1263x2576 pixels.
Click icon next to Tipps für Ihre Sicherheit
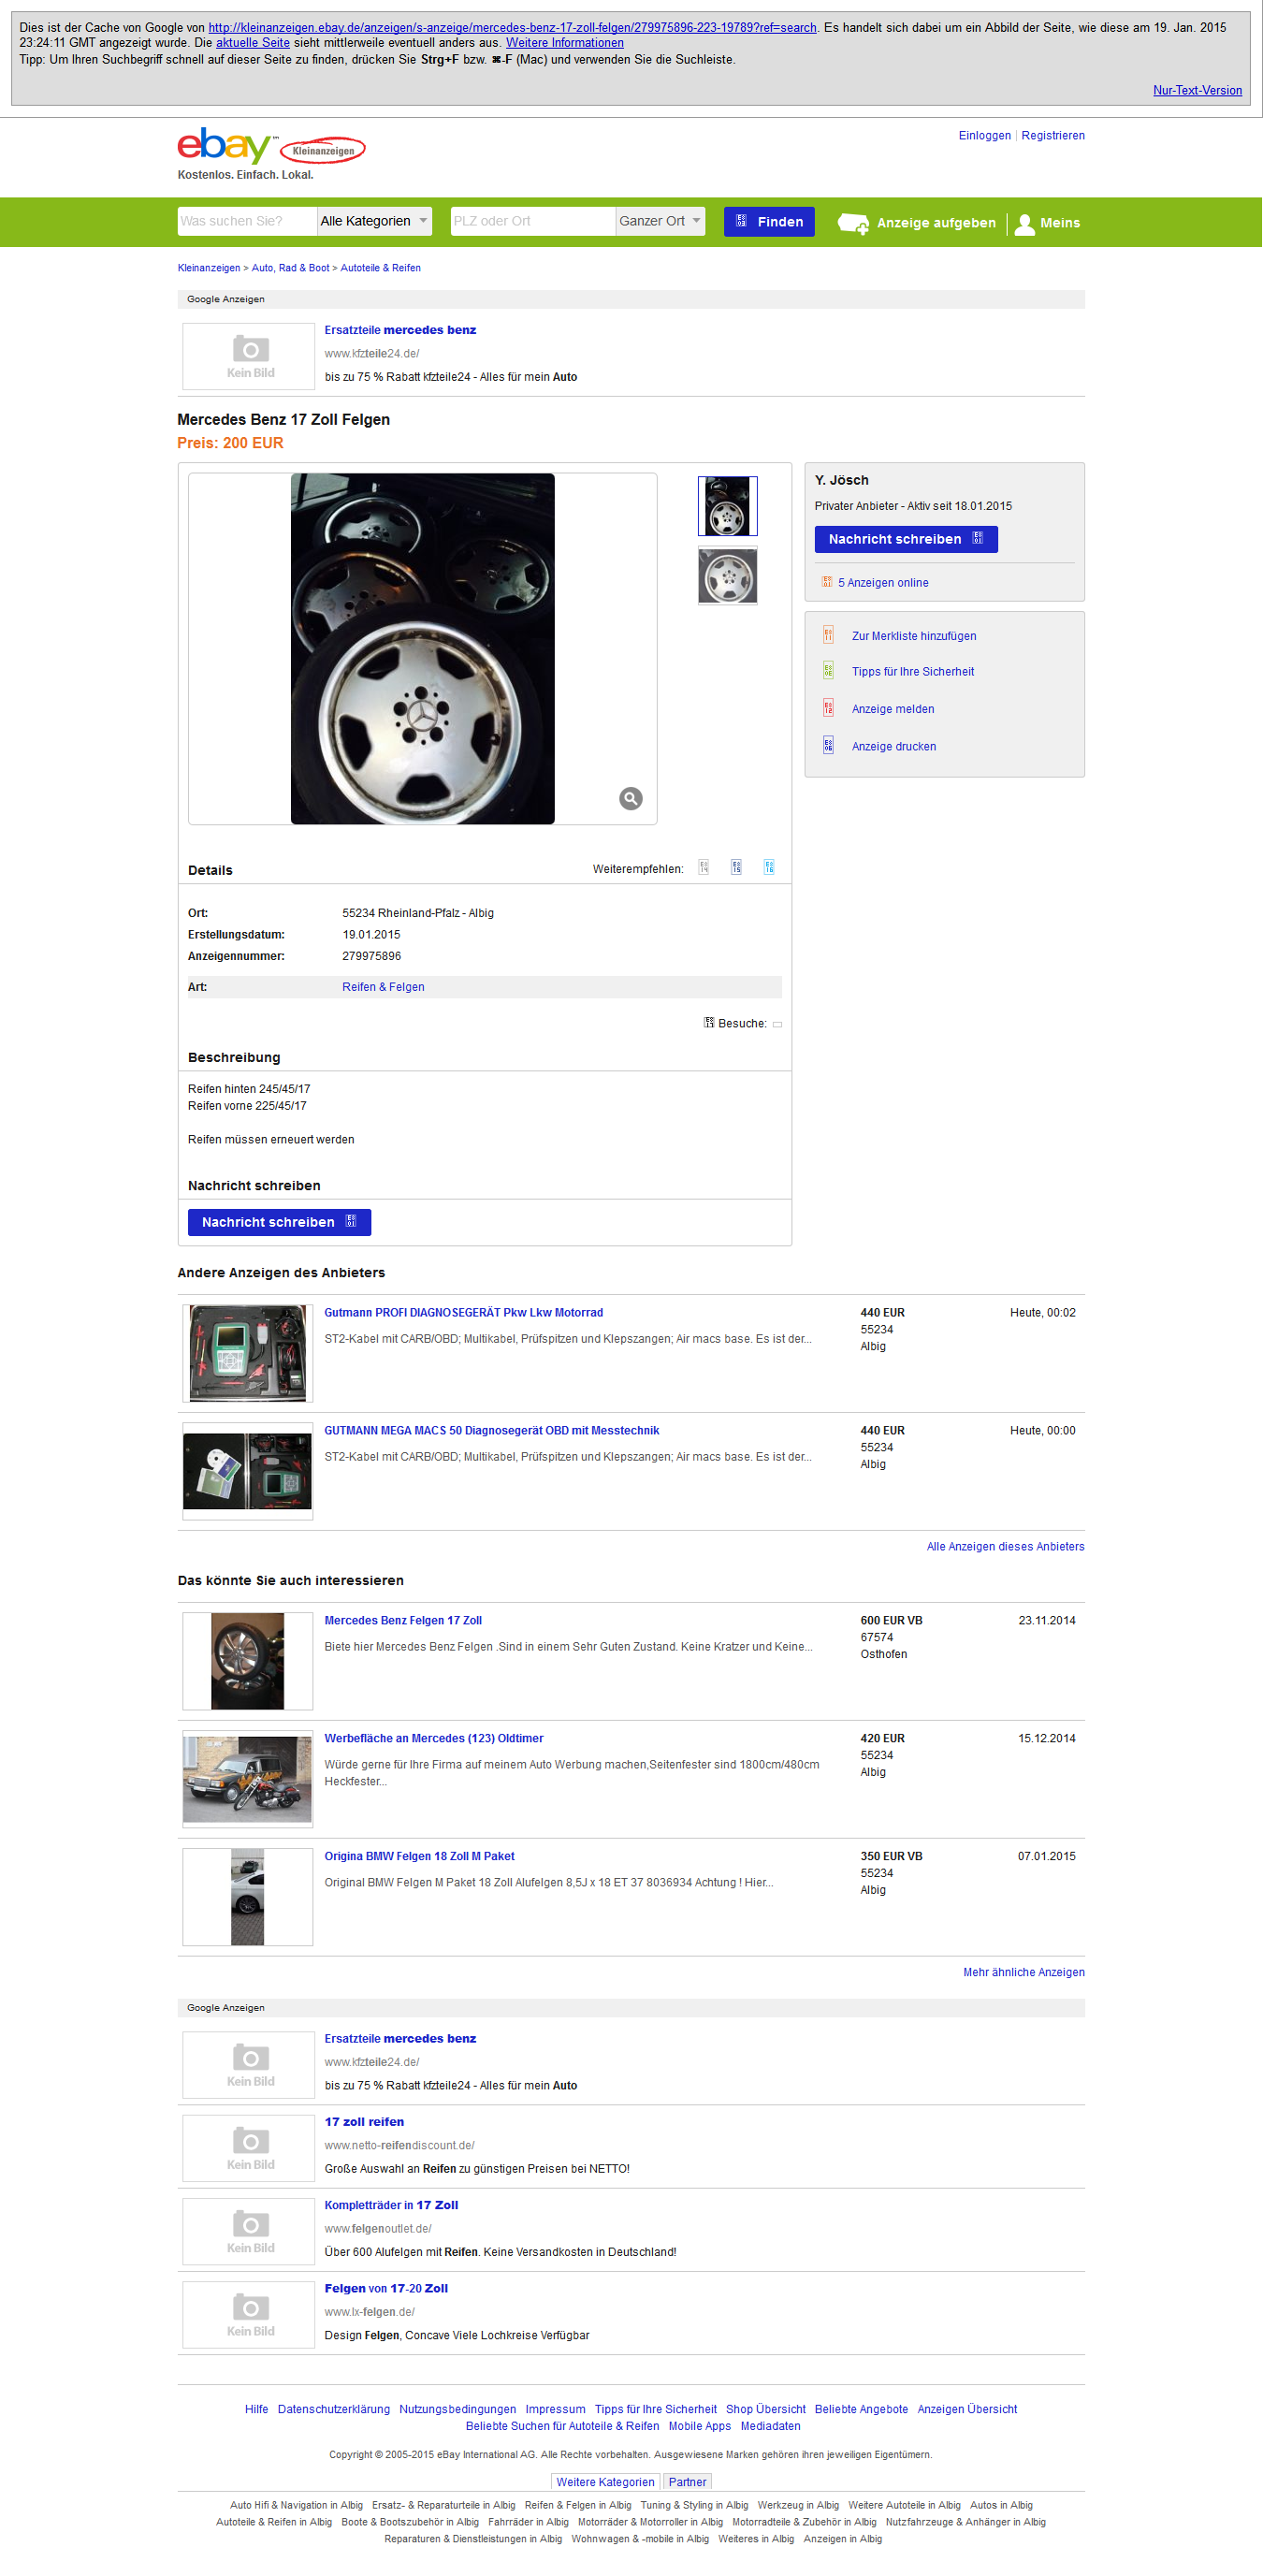(828, 671)
